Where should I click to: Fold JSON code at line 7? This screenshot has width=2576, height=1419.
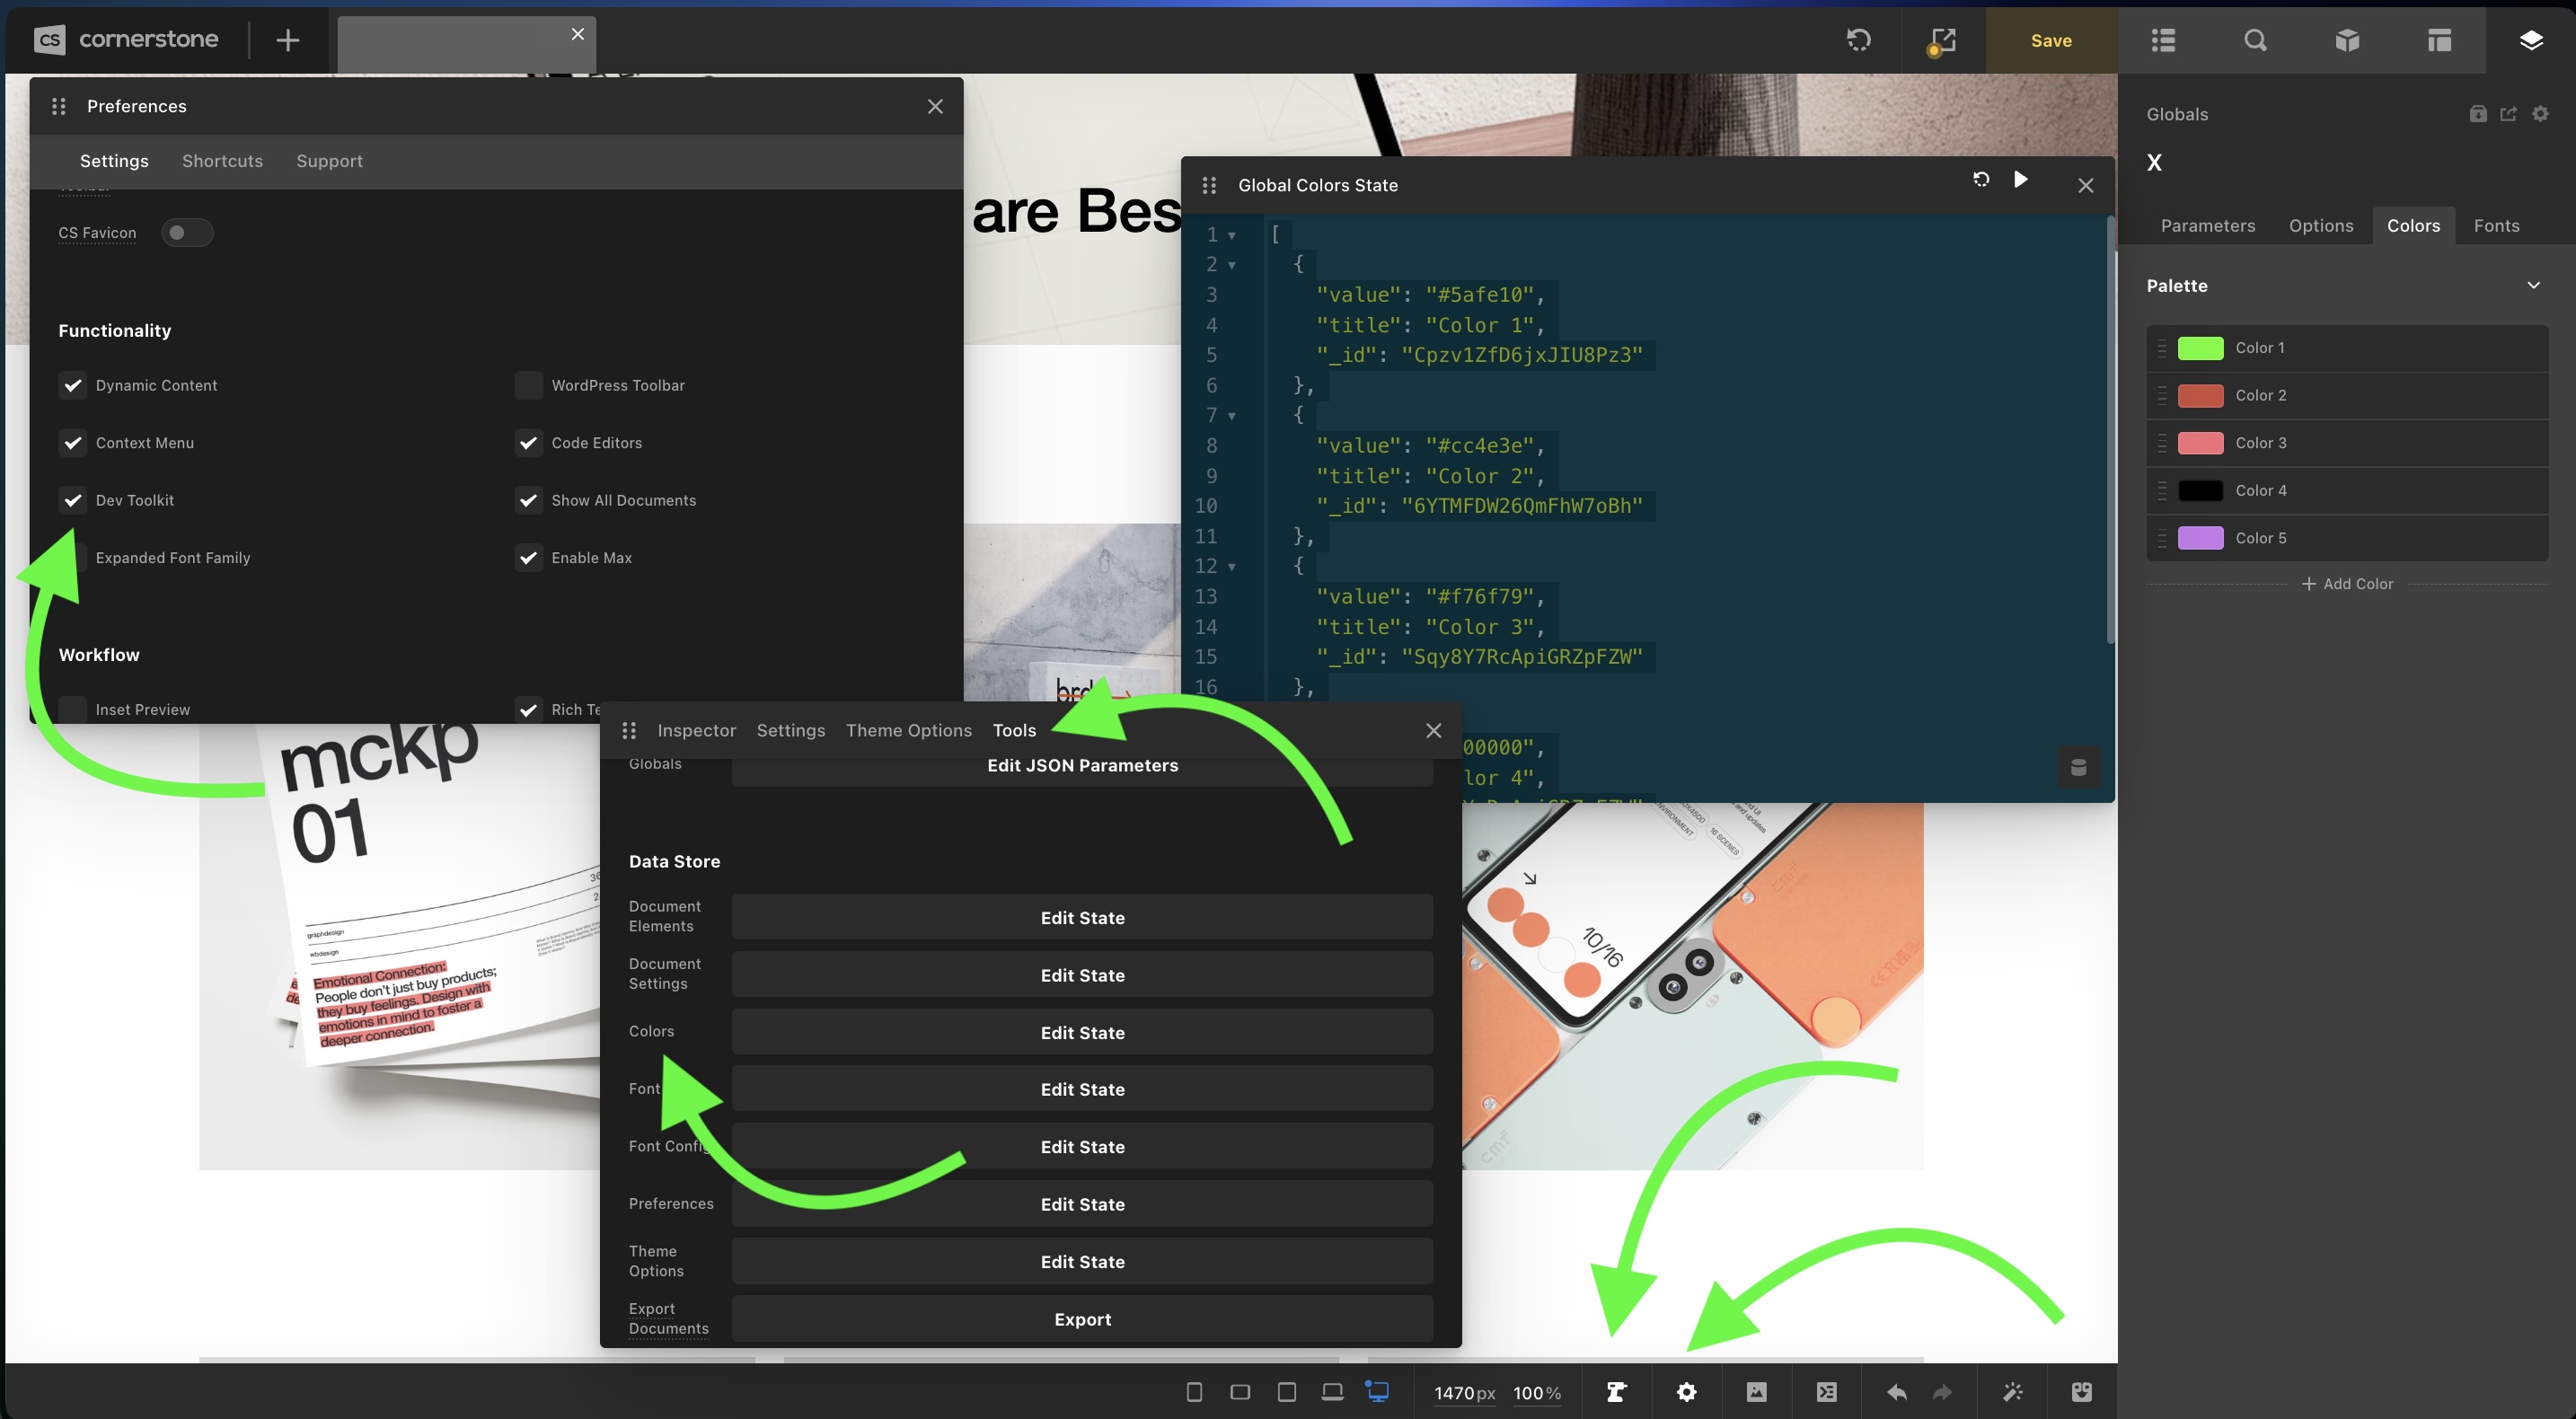1232,416
